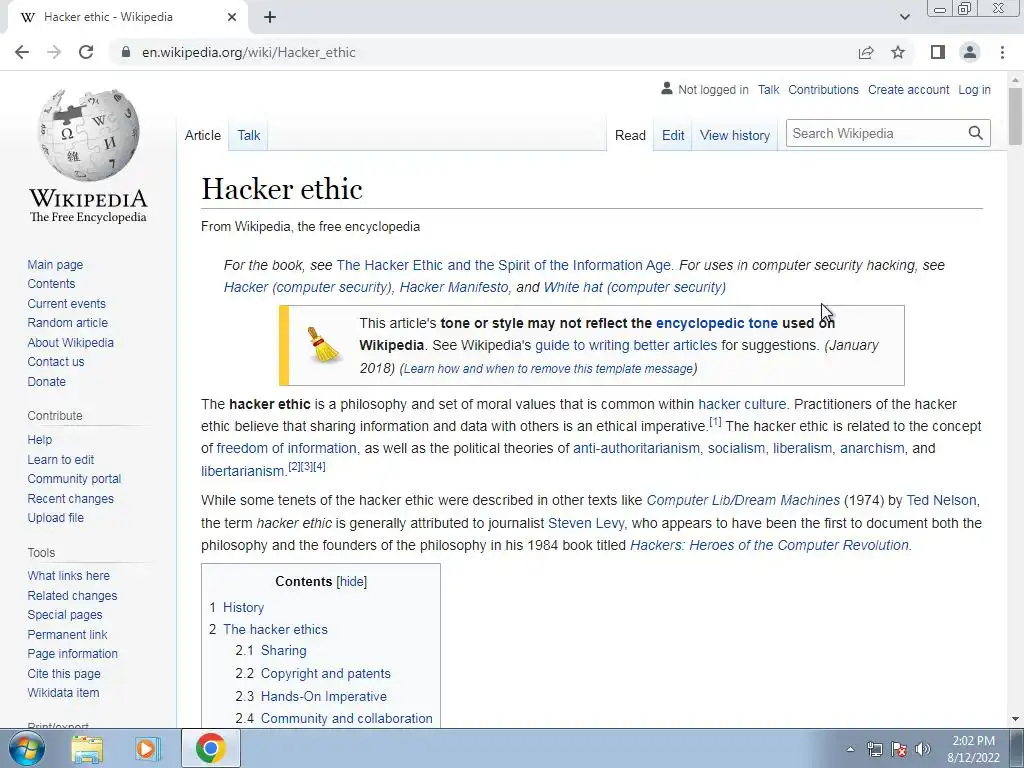This screenshot has width=1024, height=768.
Task: Jump to 2.1 Sharing section
Action: coord(283,650)
